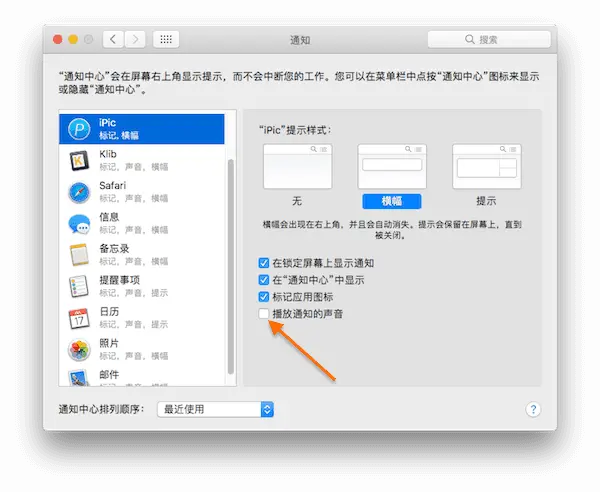This screenshot has width=600, height=492.
Task: Click the 无 style label
Action: (297, 201)
